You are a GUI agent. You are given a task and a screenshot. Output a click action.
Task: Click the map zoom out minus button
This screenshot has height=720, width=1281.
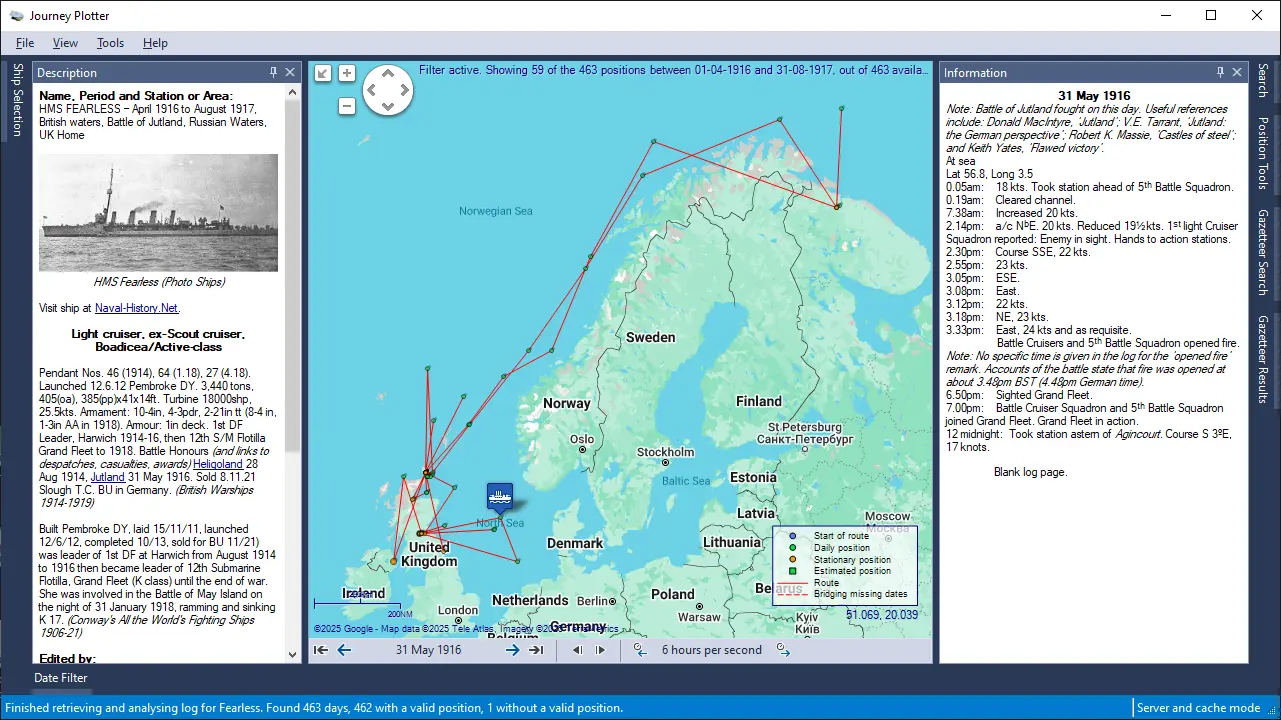347,106
